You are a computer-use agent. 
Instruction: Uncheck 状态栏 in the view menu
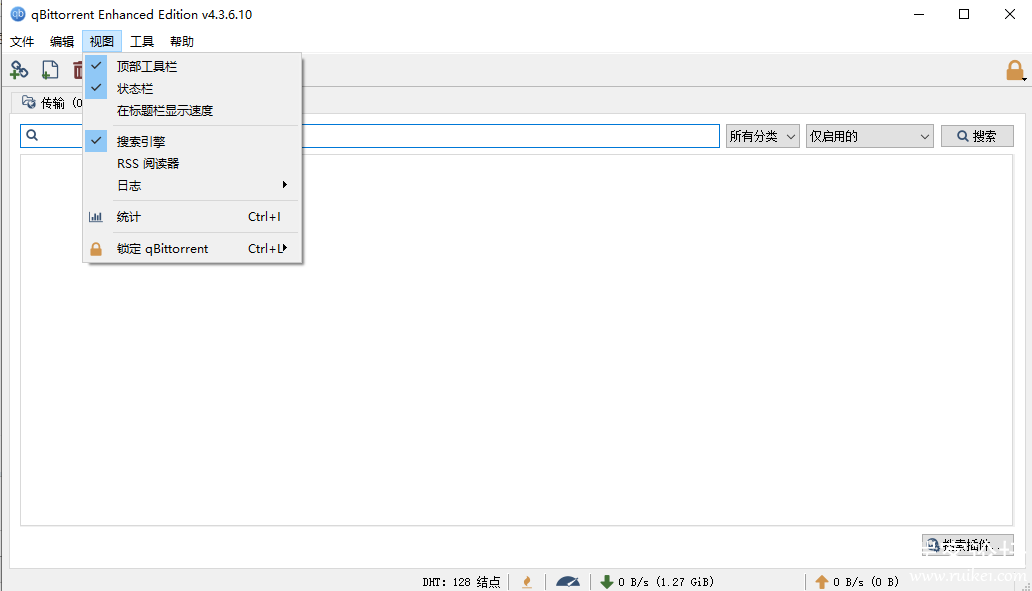pos(193,88)
